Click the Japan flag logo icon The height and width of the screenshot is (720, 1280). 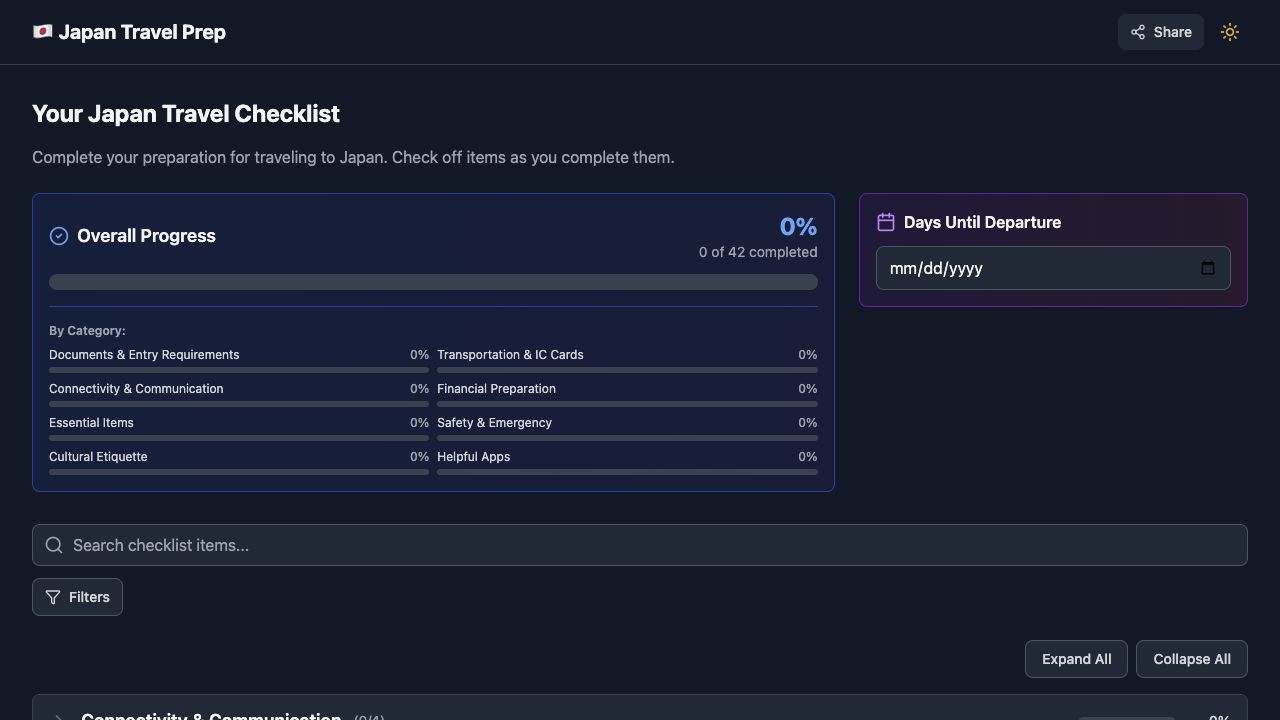pos(42,32)
